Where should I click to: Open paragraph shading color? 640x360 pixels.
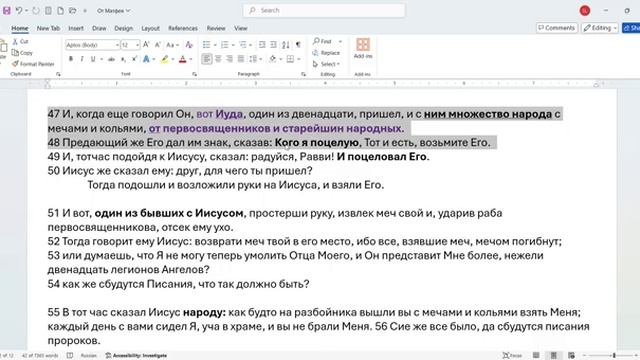click(x=272, y=59)
